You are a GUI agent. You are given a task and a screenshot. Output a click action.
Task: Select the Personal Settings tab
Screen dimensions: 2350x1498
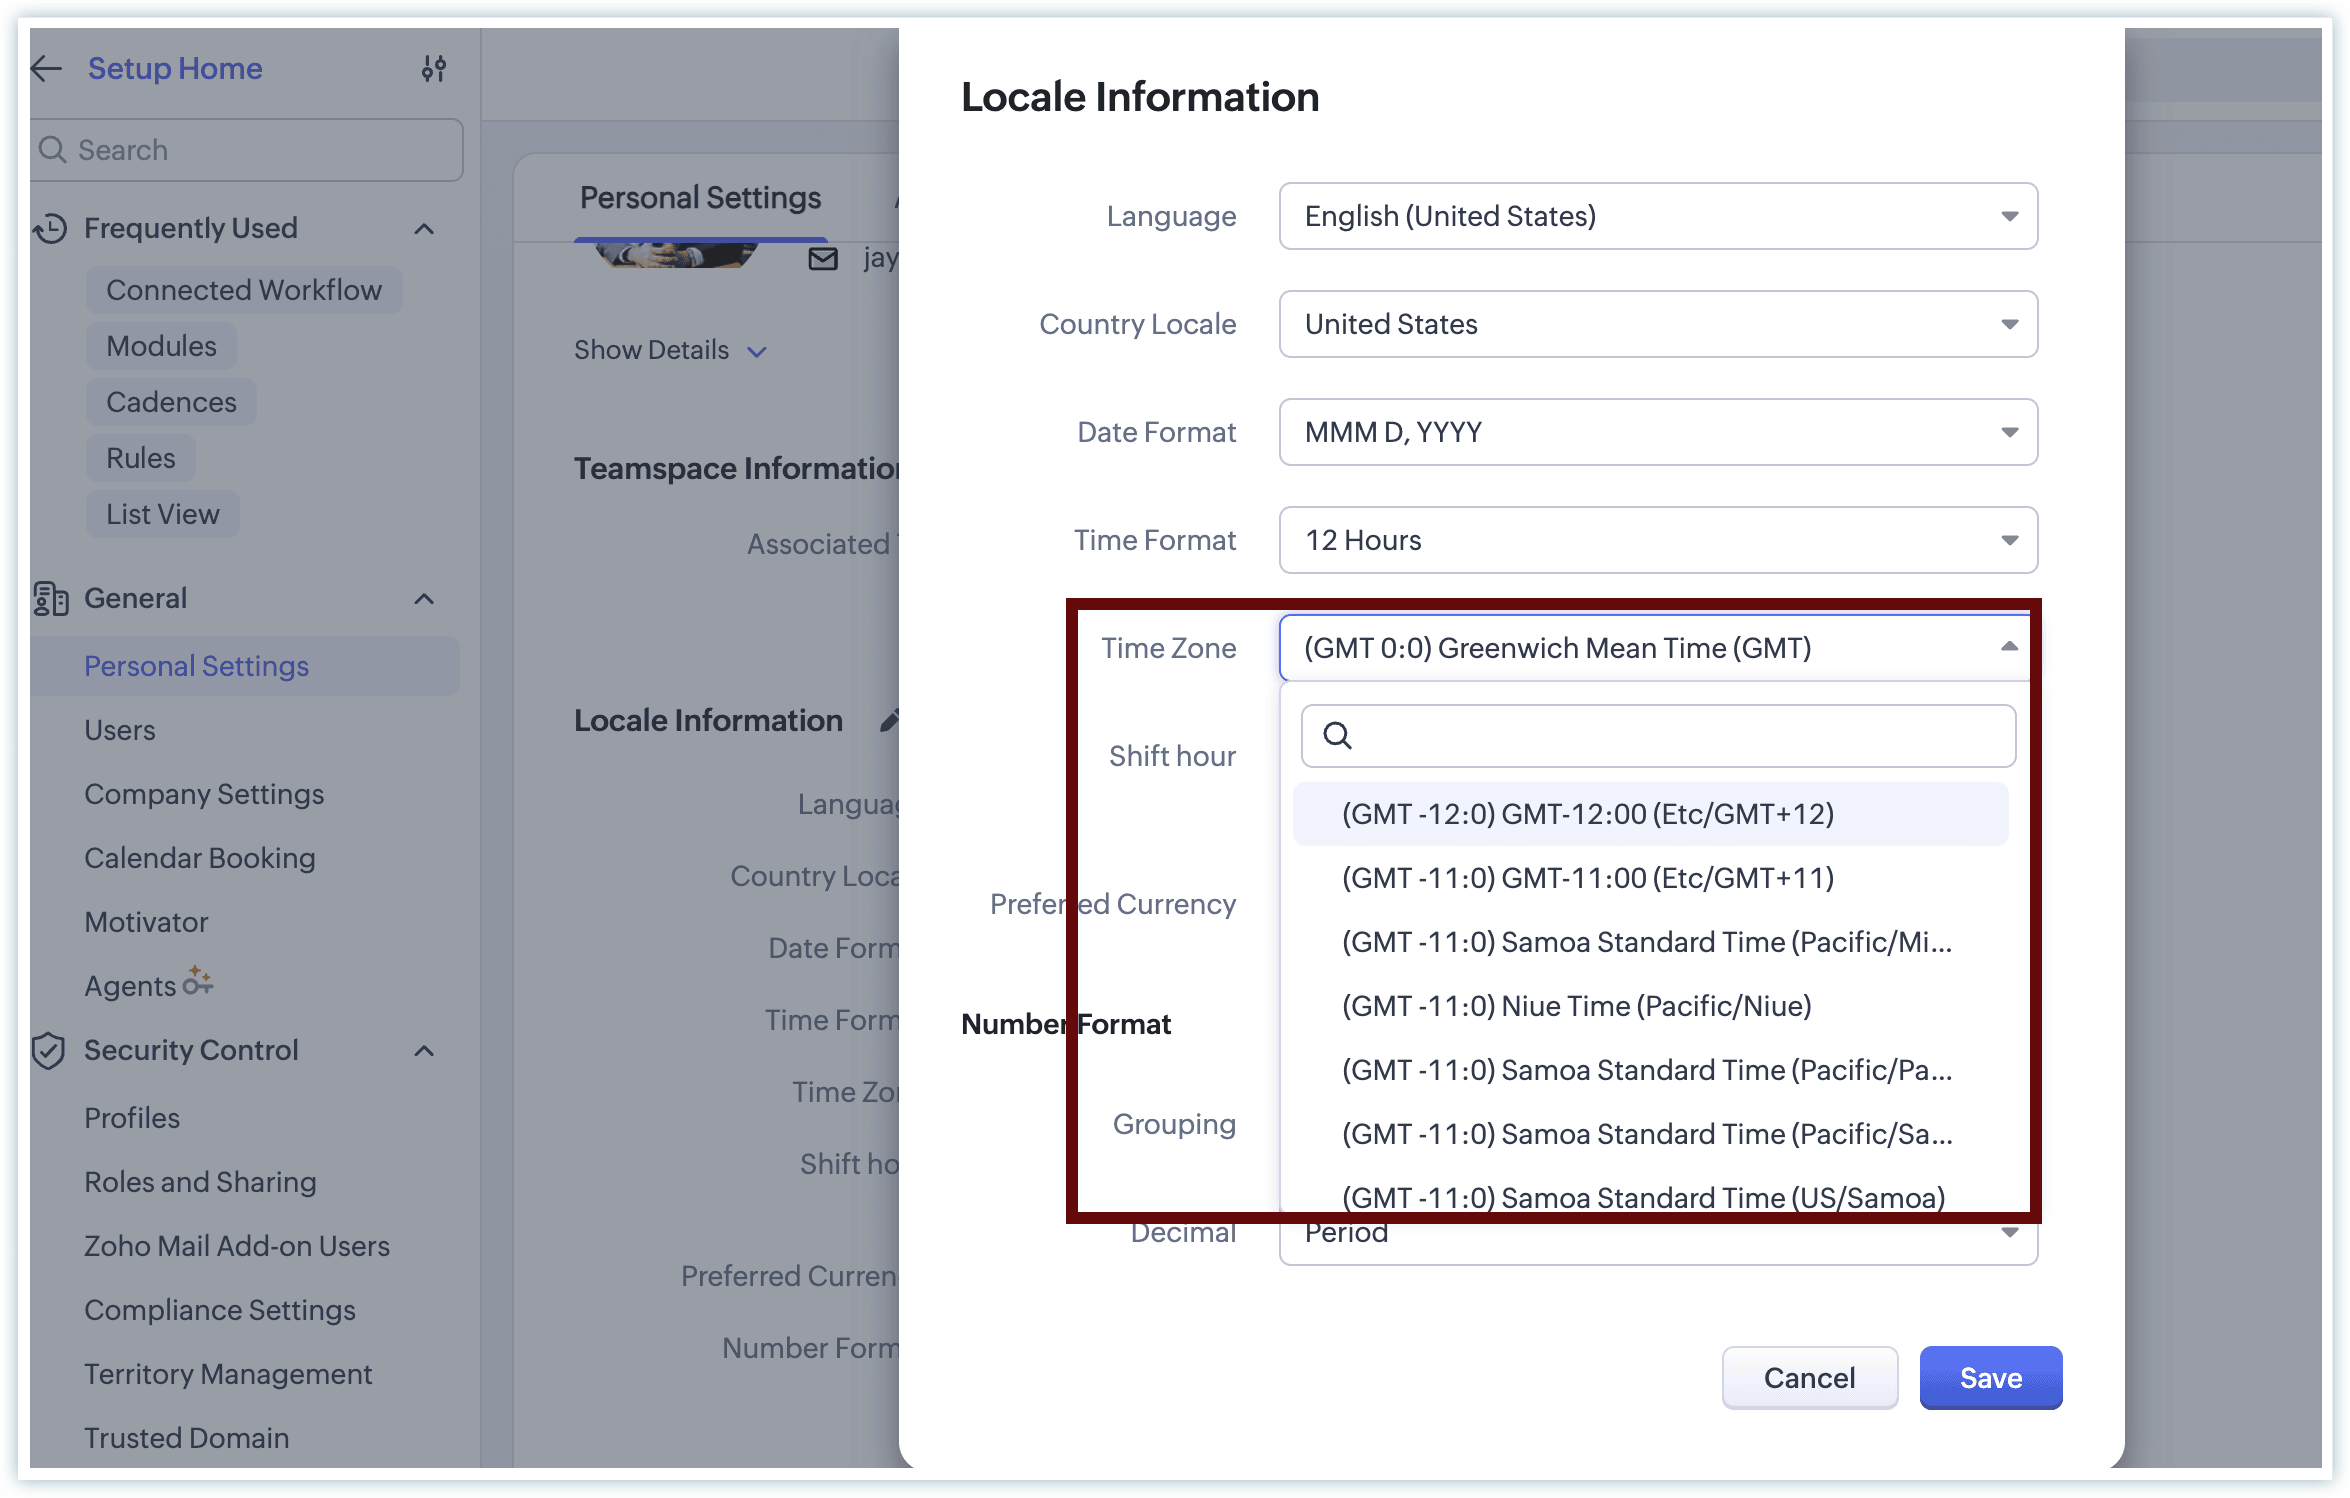coord(700,198)
